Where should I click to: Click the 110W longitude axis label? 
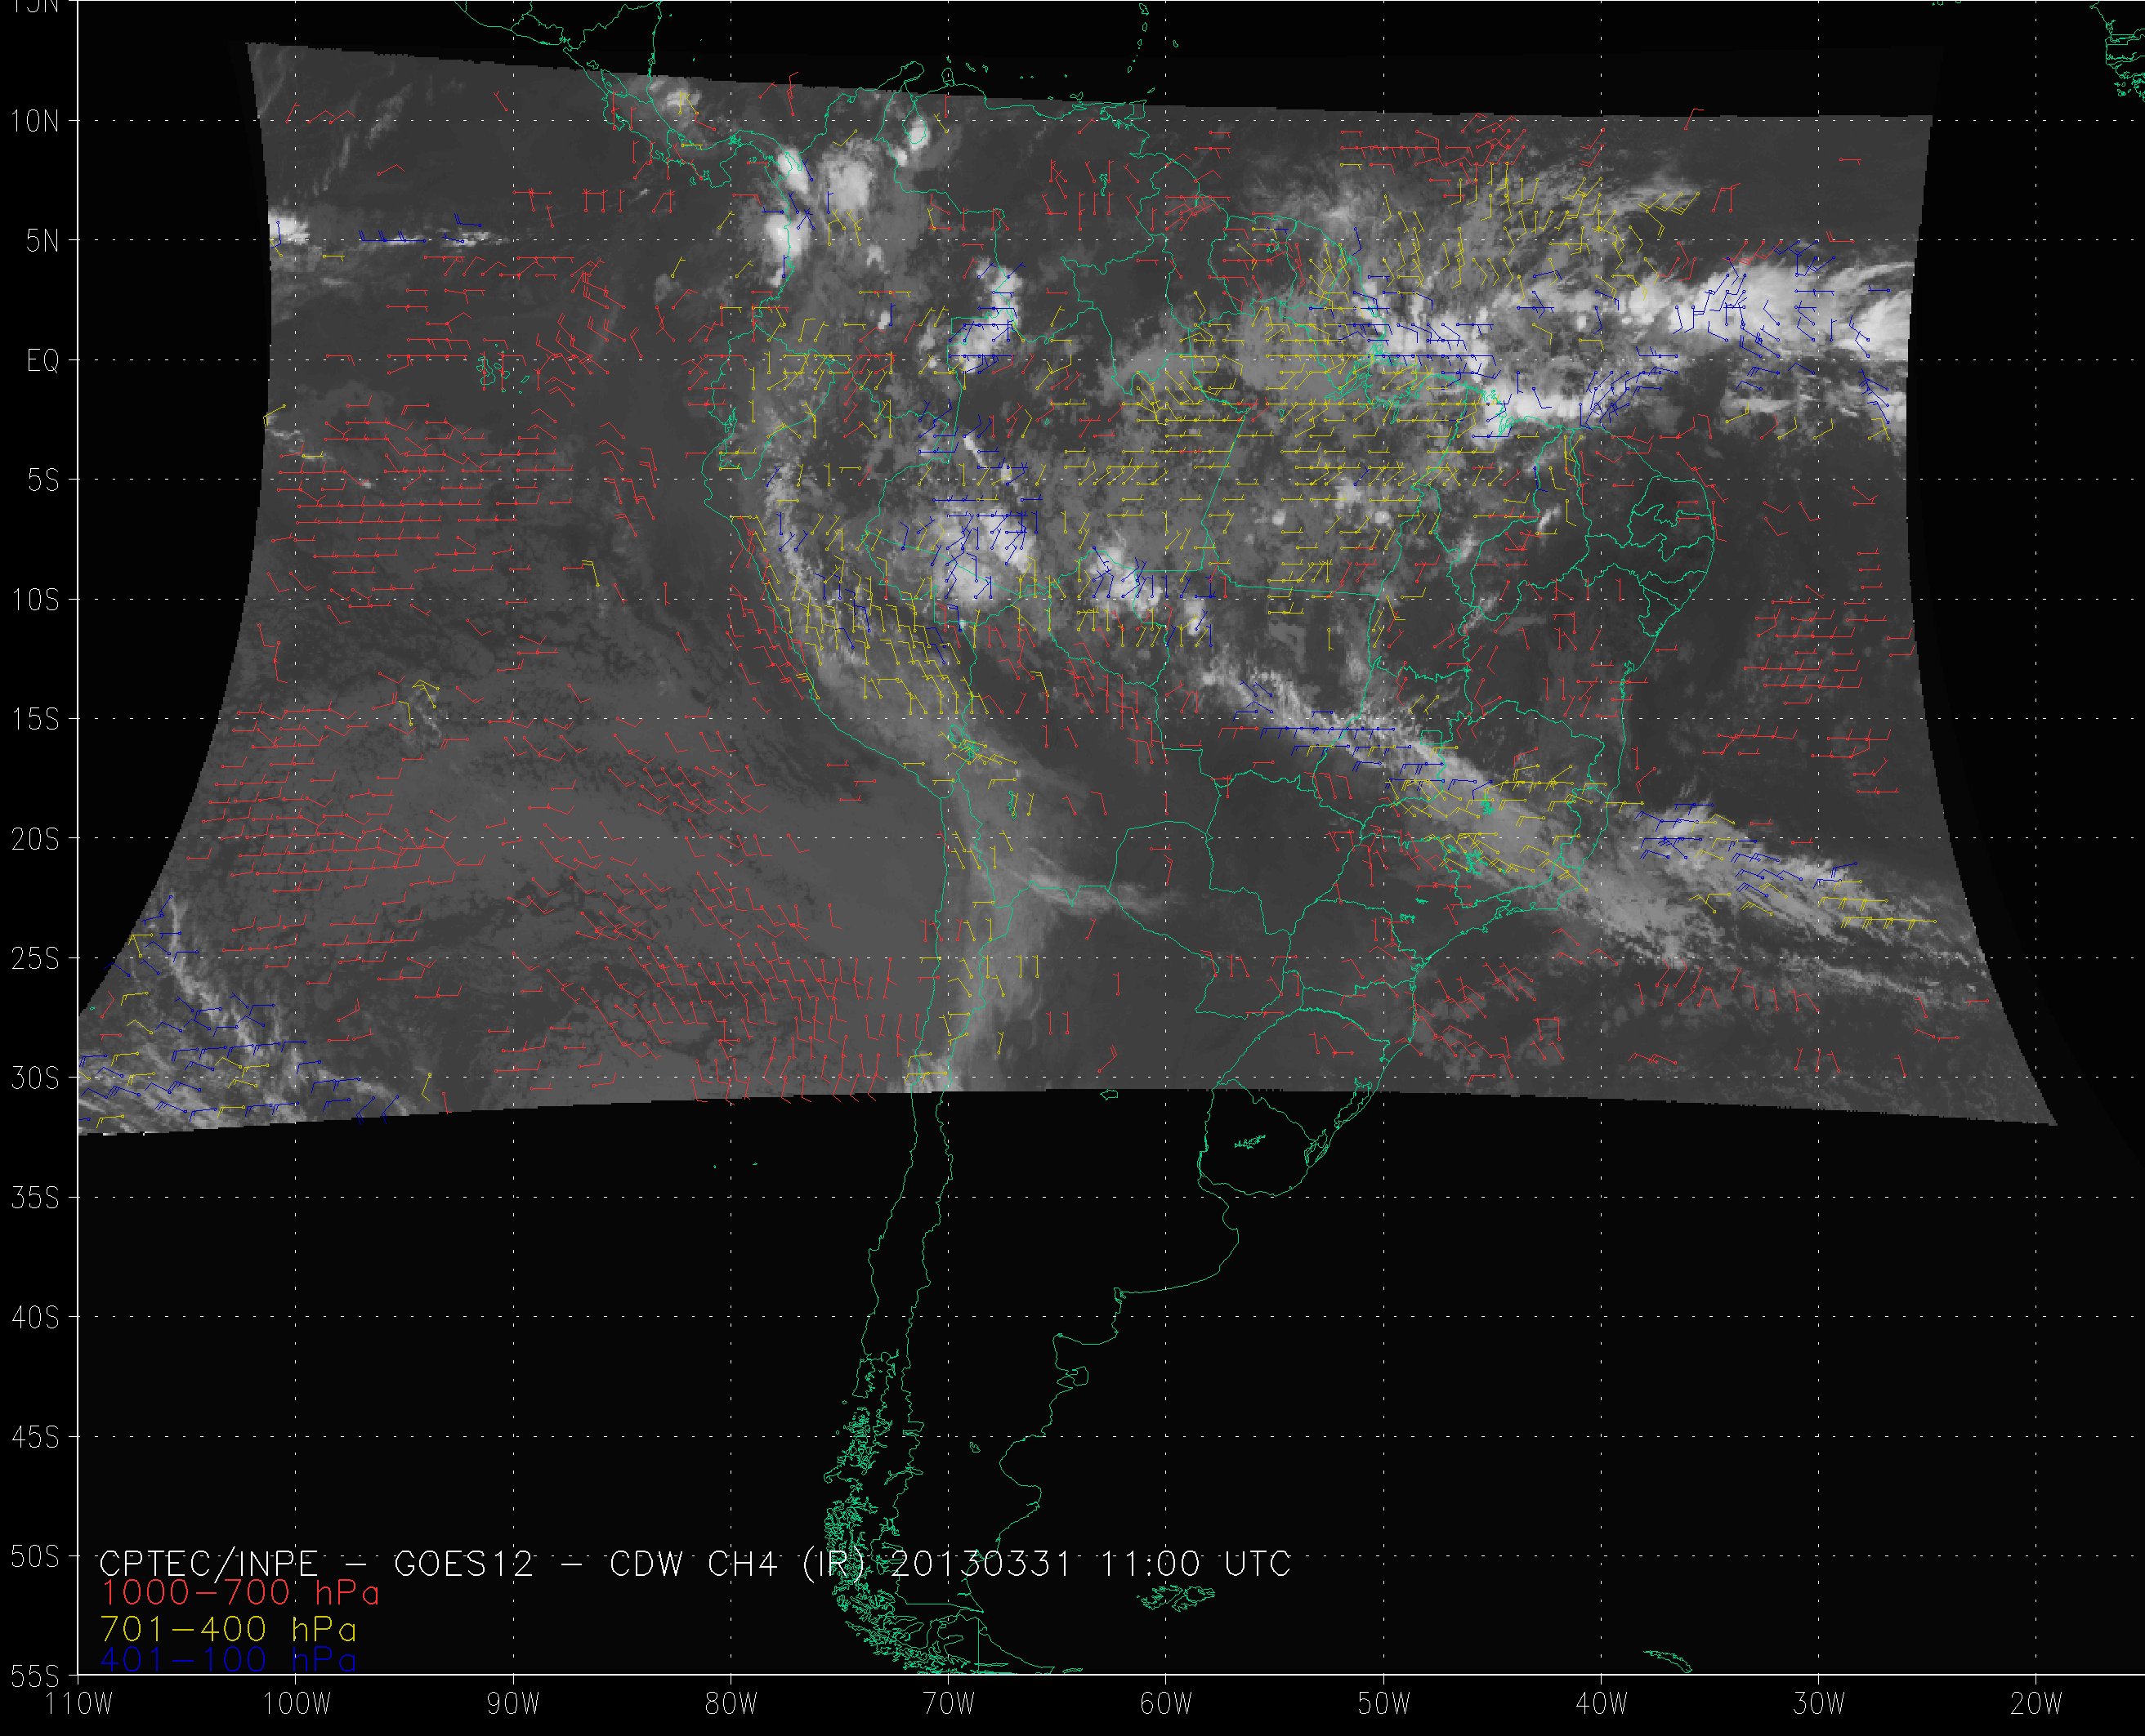pyautogui.click(x=79, y=1704)
